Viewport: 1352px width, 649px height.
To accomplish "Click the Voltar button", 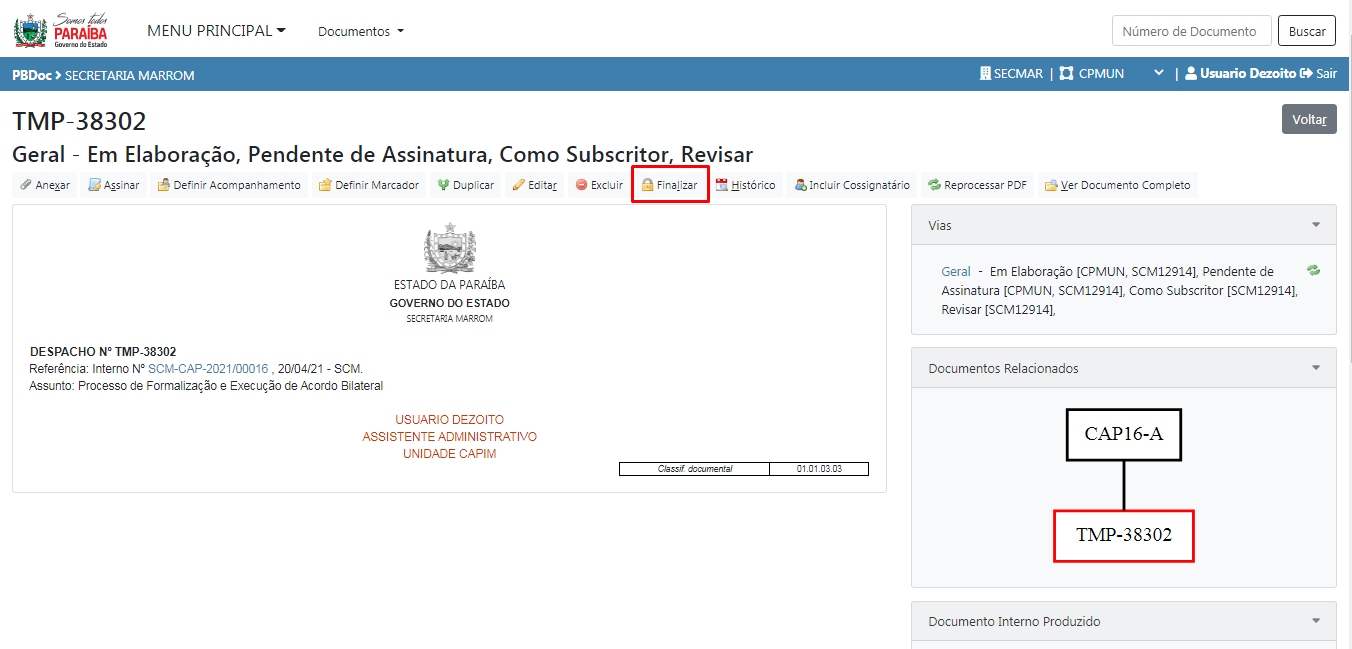I will 1308,119.
